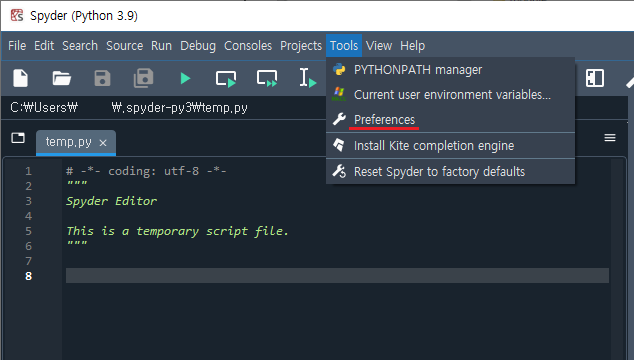
Task: Open the Debug menu
Action: [x=198, y=46]
